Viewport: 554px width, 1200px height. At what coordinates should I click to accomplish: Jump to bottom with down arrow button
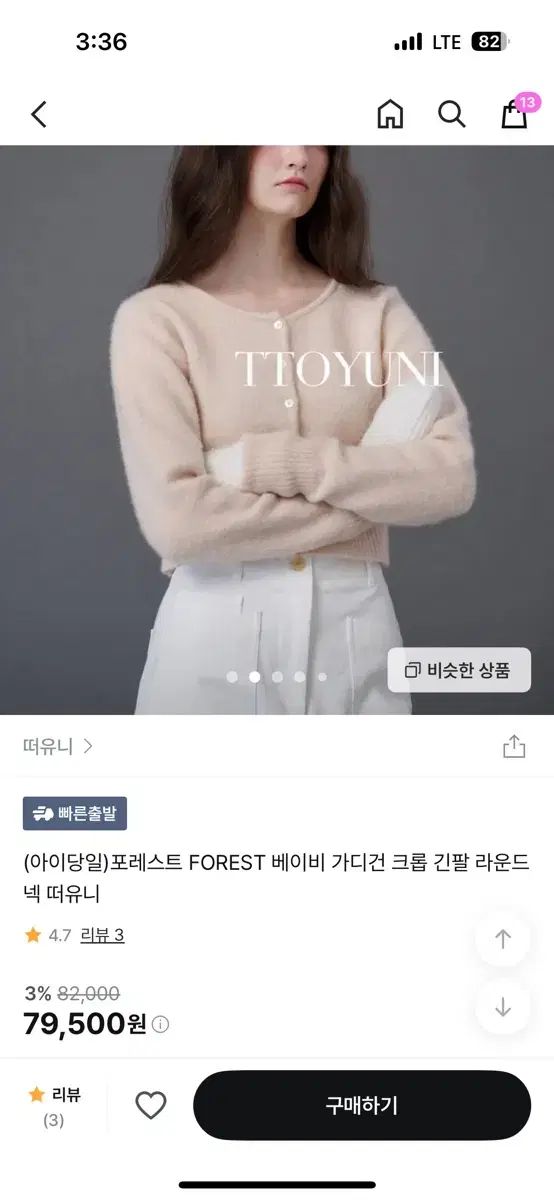[503, 1007]
